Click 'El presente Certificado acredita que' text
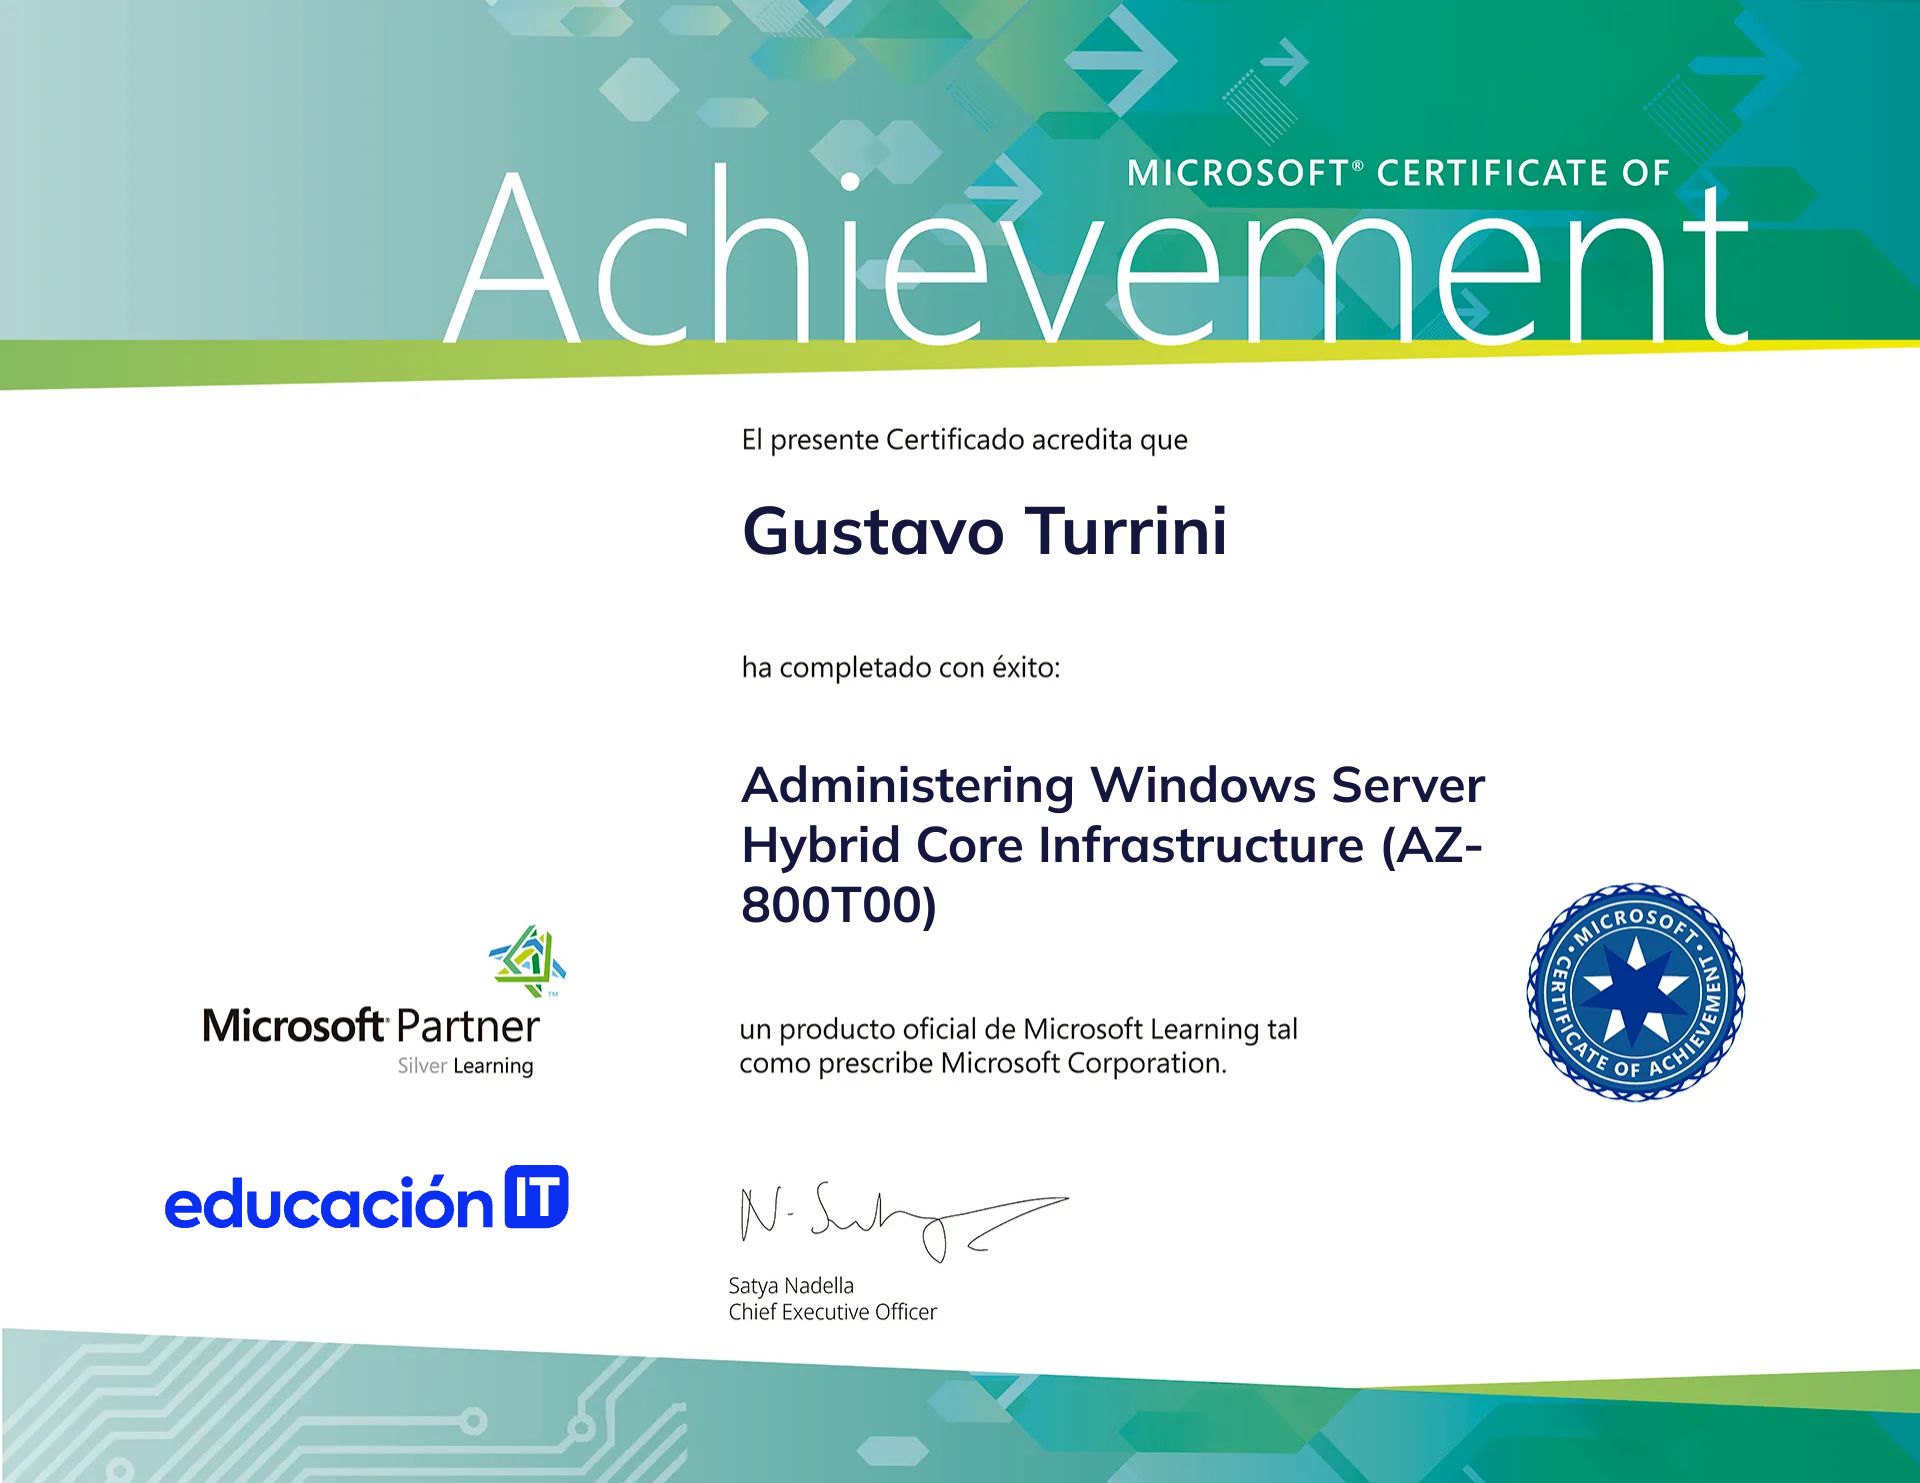 (x=964, y=440)
